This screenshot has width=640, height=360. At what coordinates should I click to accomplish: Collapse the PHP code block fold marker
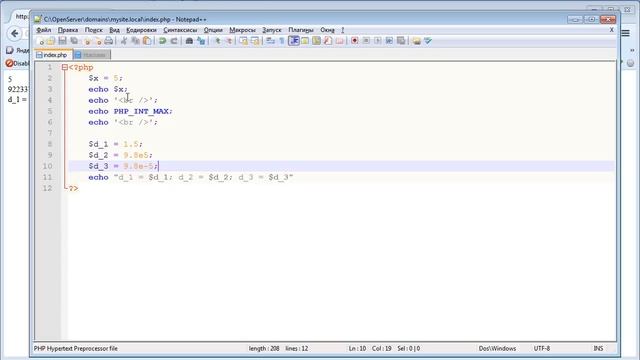64,67
